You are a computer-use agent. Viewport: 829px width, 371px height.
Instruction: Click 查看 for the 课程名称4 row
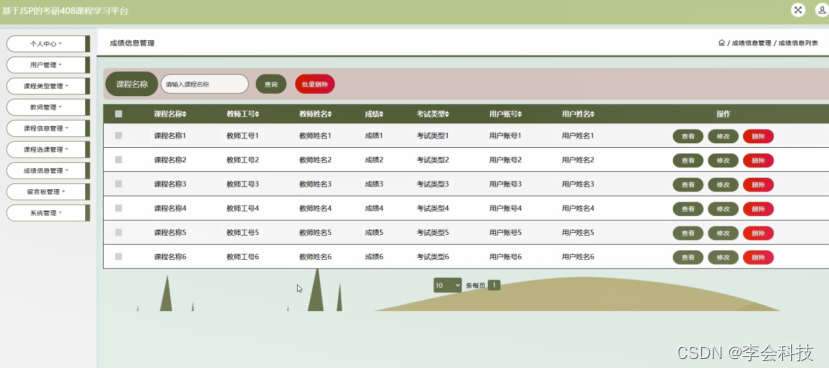coord(688,209)
